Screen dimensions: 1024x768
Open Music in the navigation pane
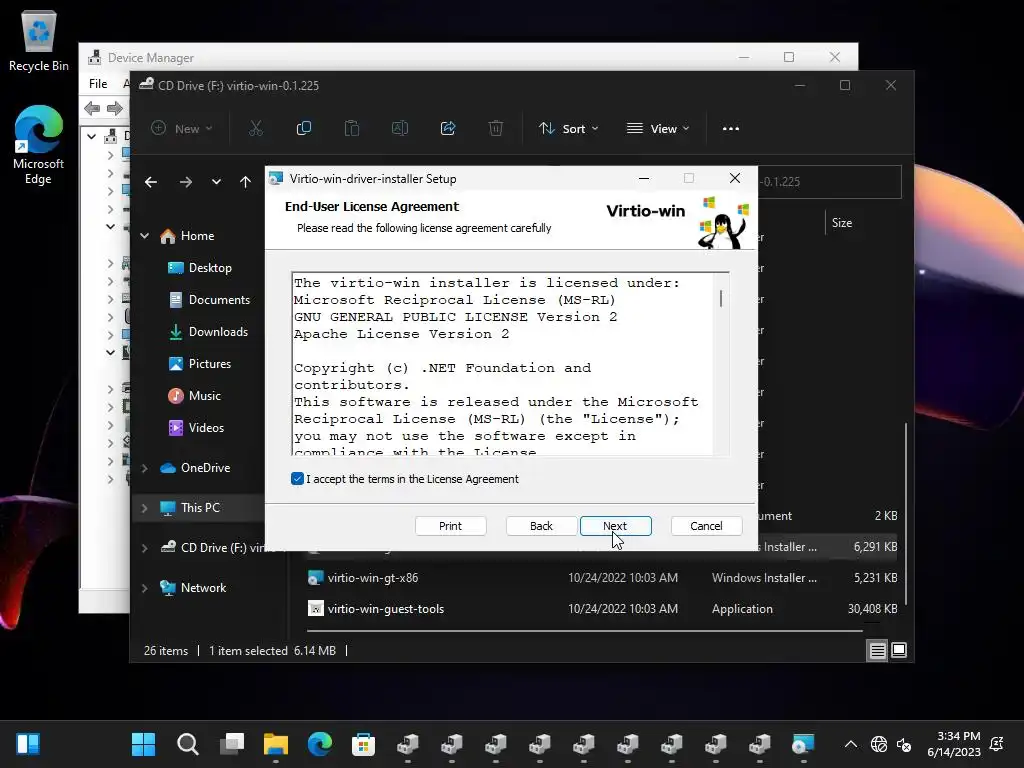click(195, 396)
